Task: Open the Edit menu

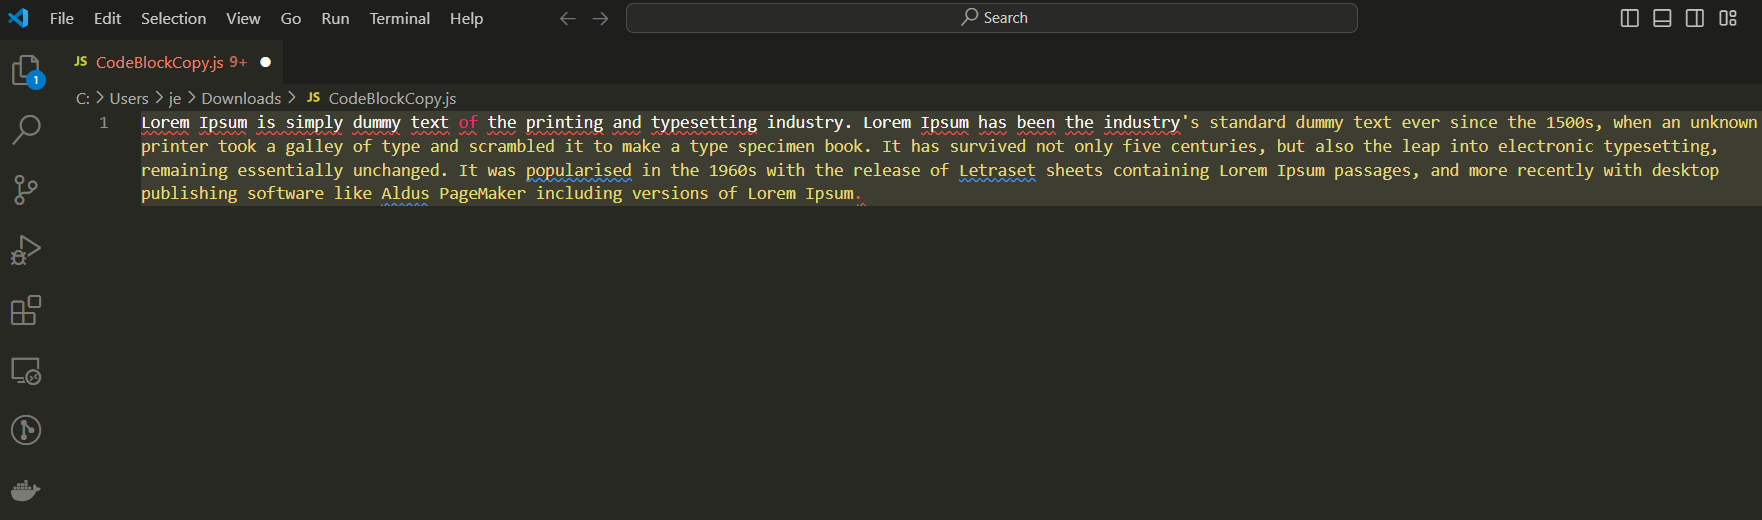Action: click(x=107, y=18)
